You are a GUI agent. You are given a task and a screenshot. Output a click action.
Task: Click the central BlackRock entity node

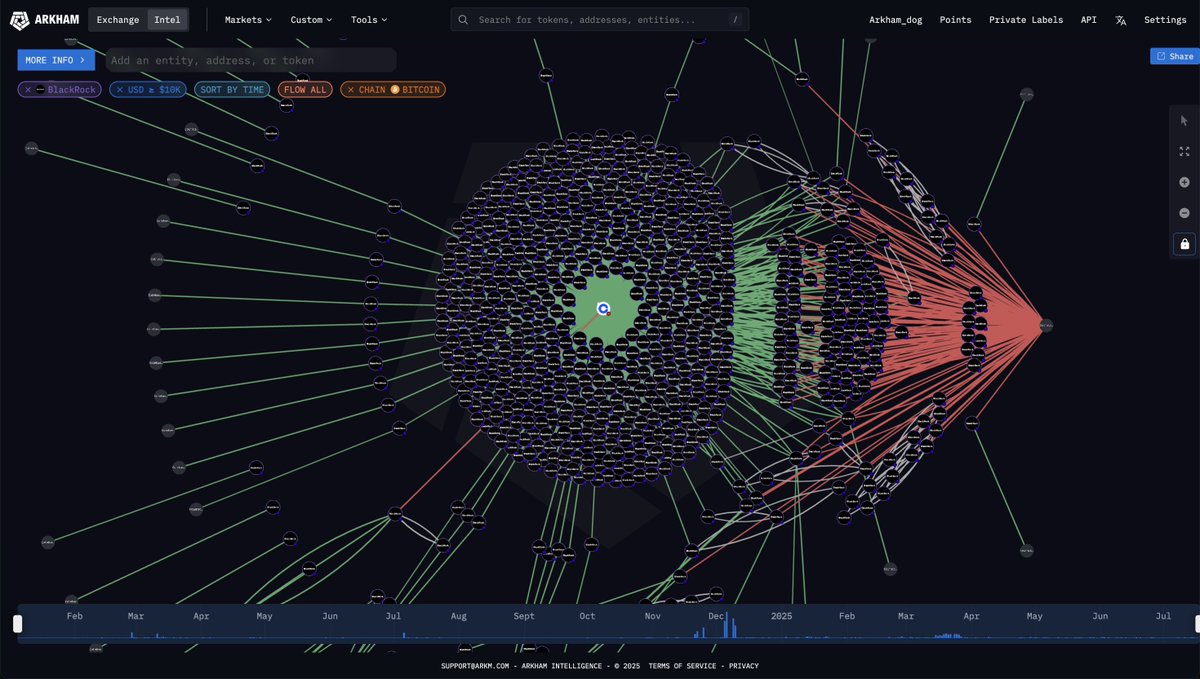tap(603, 309)
